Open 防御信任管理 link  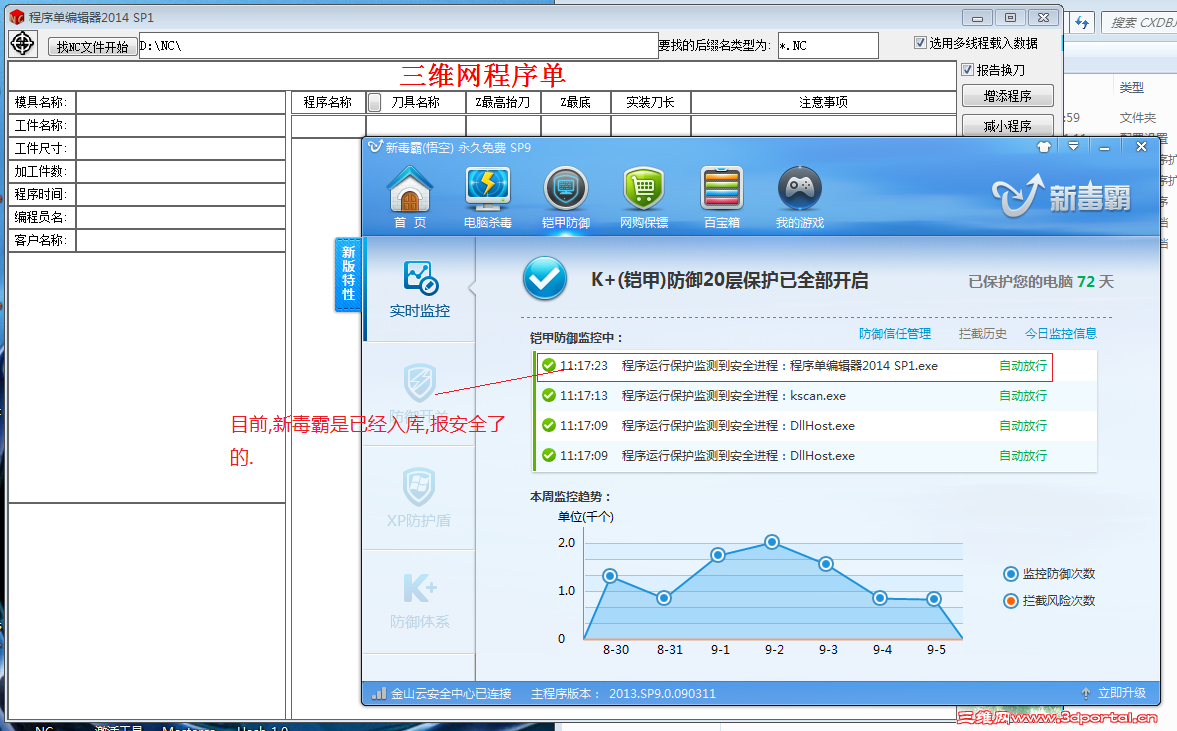point(895,333)
